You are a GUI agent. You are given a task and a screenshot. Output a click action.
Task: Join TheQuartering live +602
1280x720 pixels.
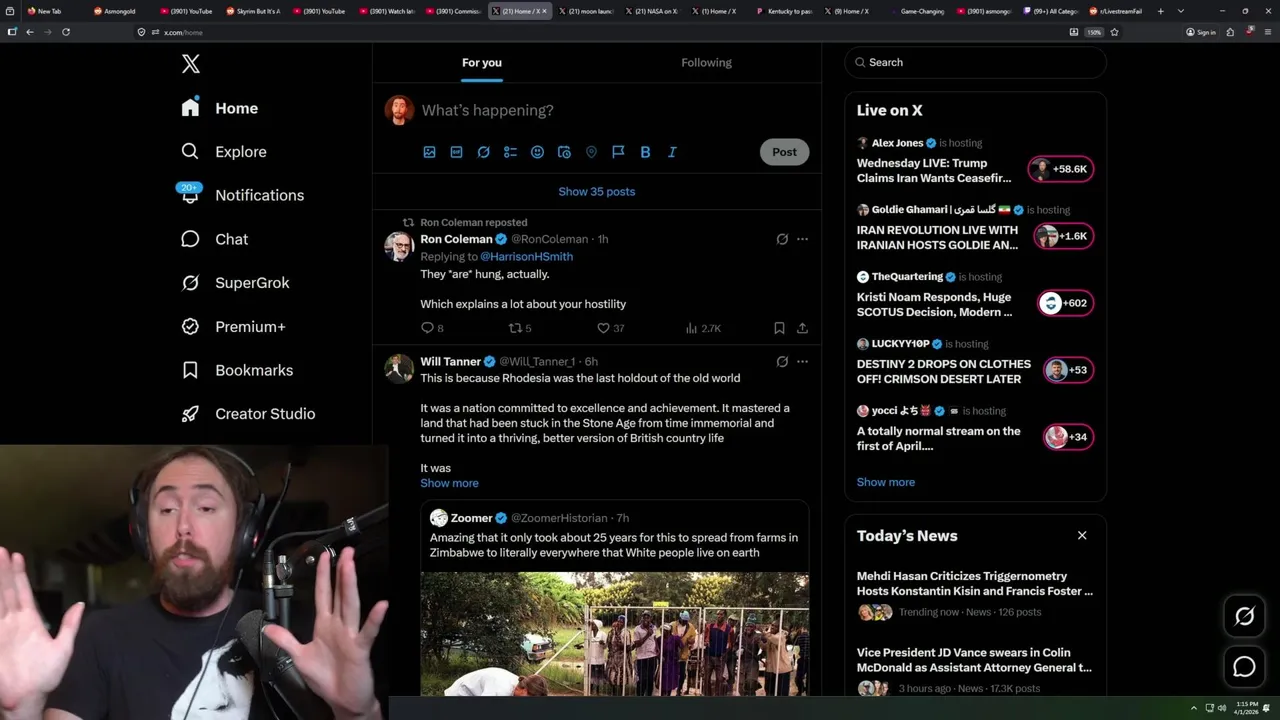tap(1065, 303)
